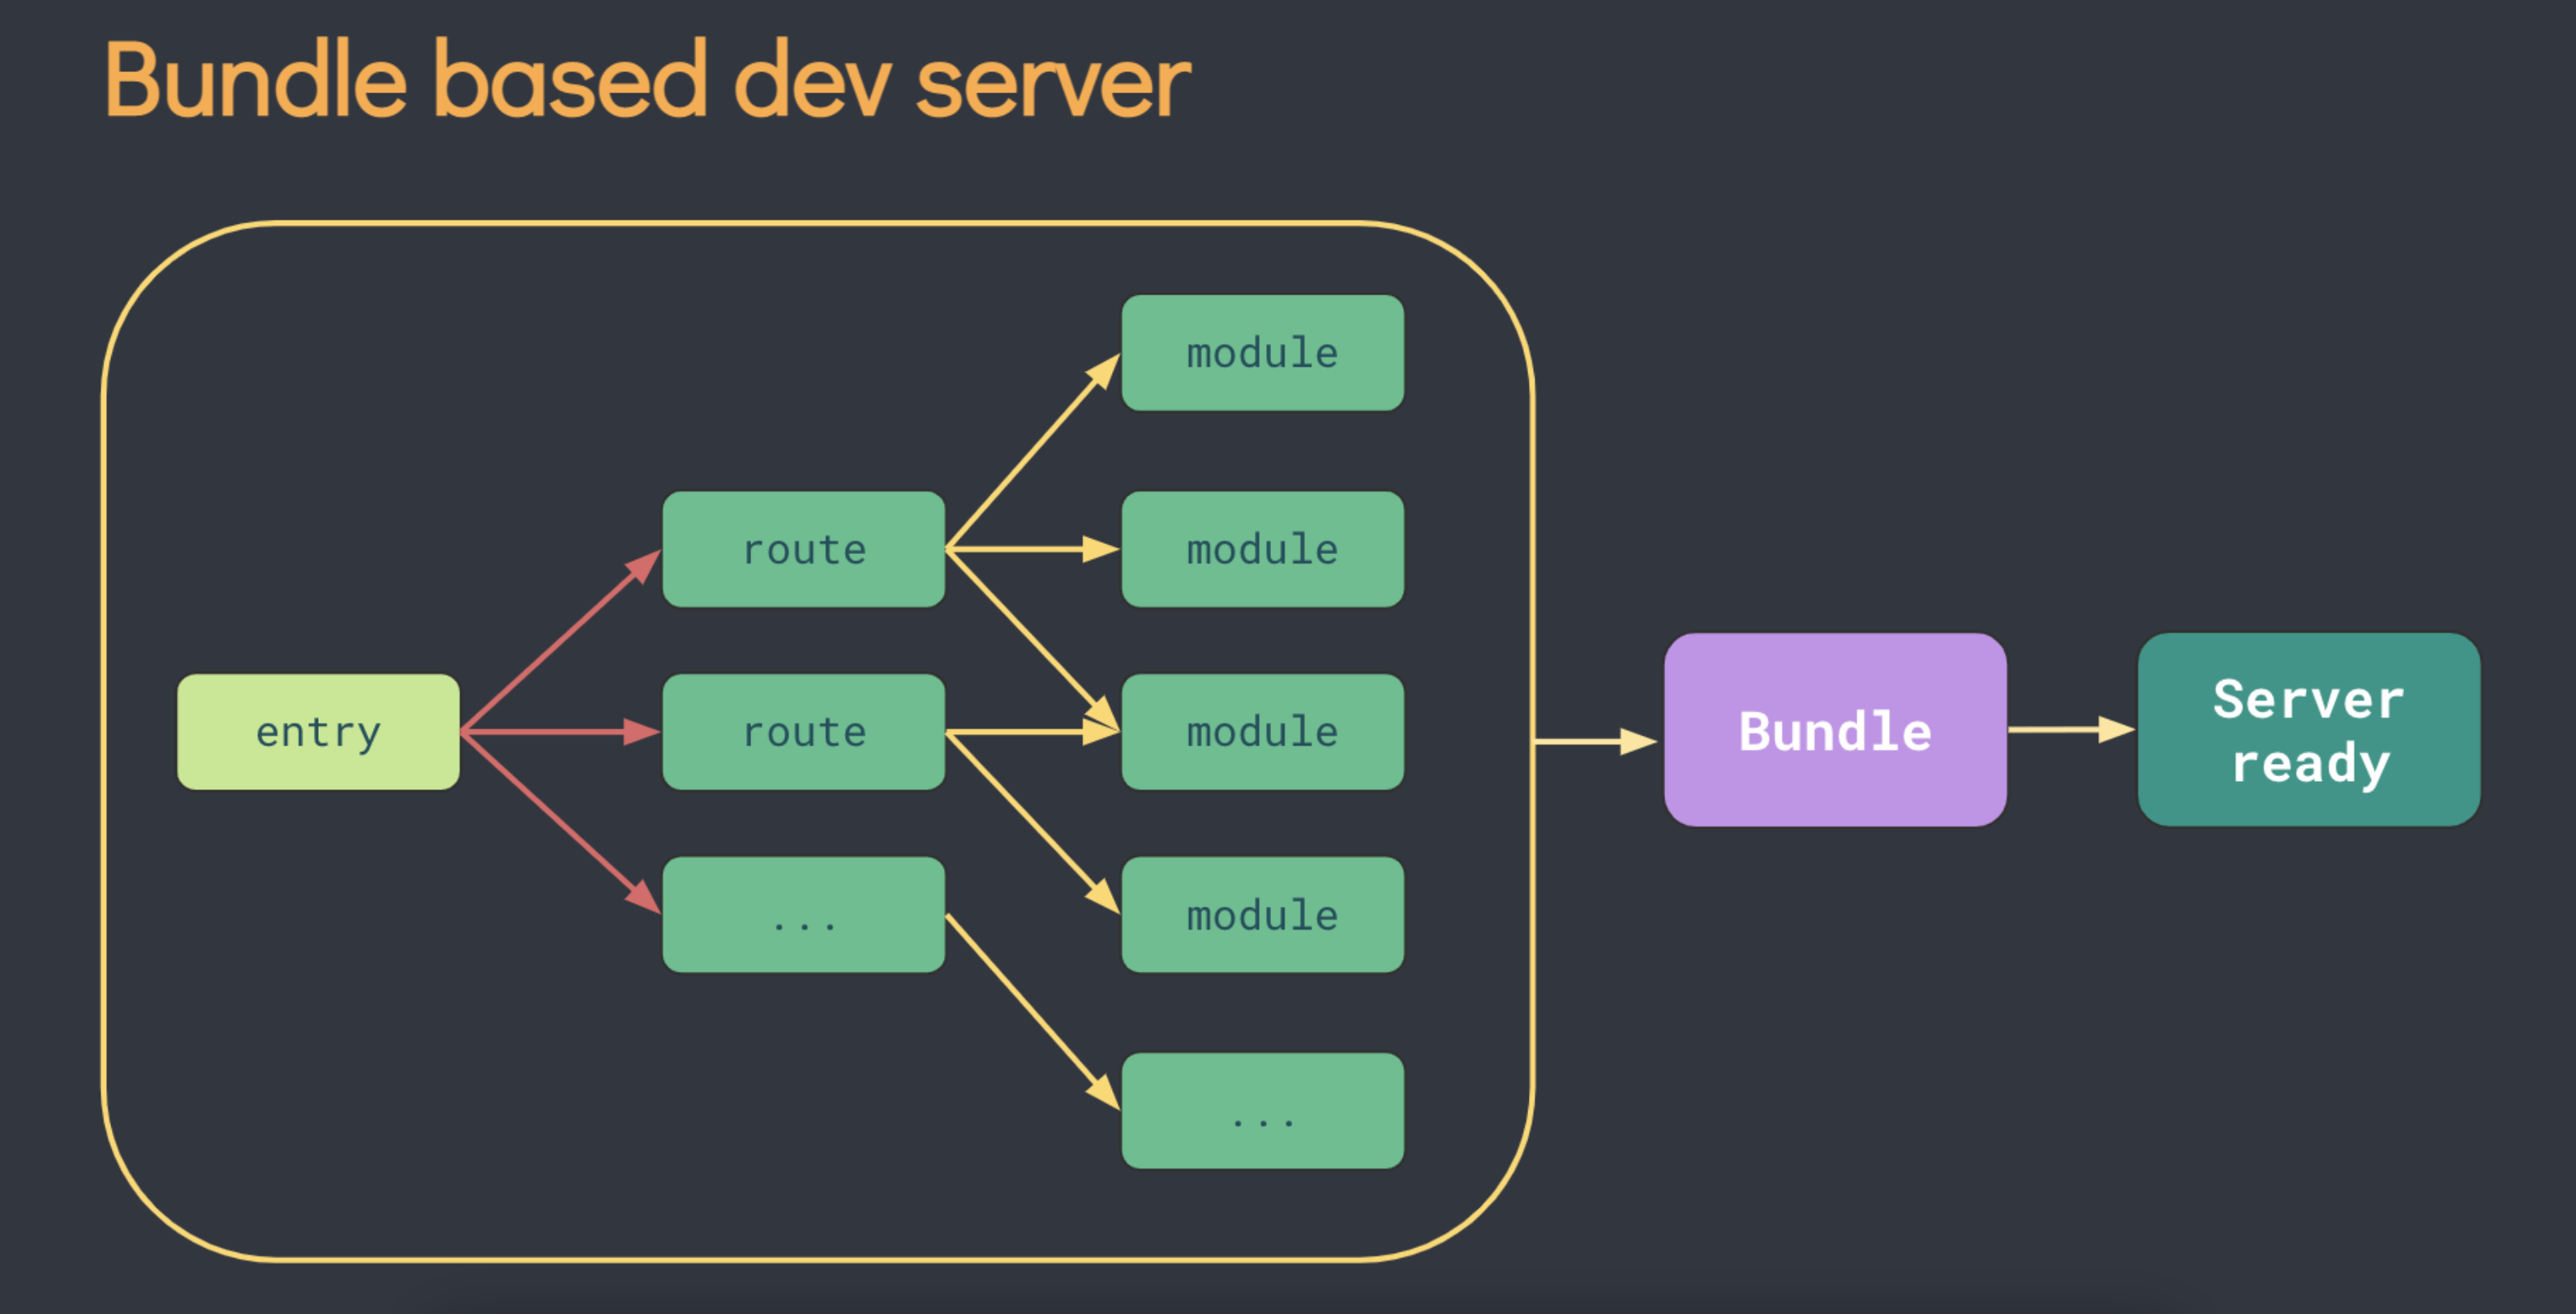Click the route box with three outgoing arrows

pyautogui.click(x=803, y=549)
